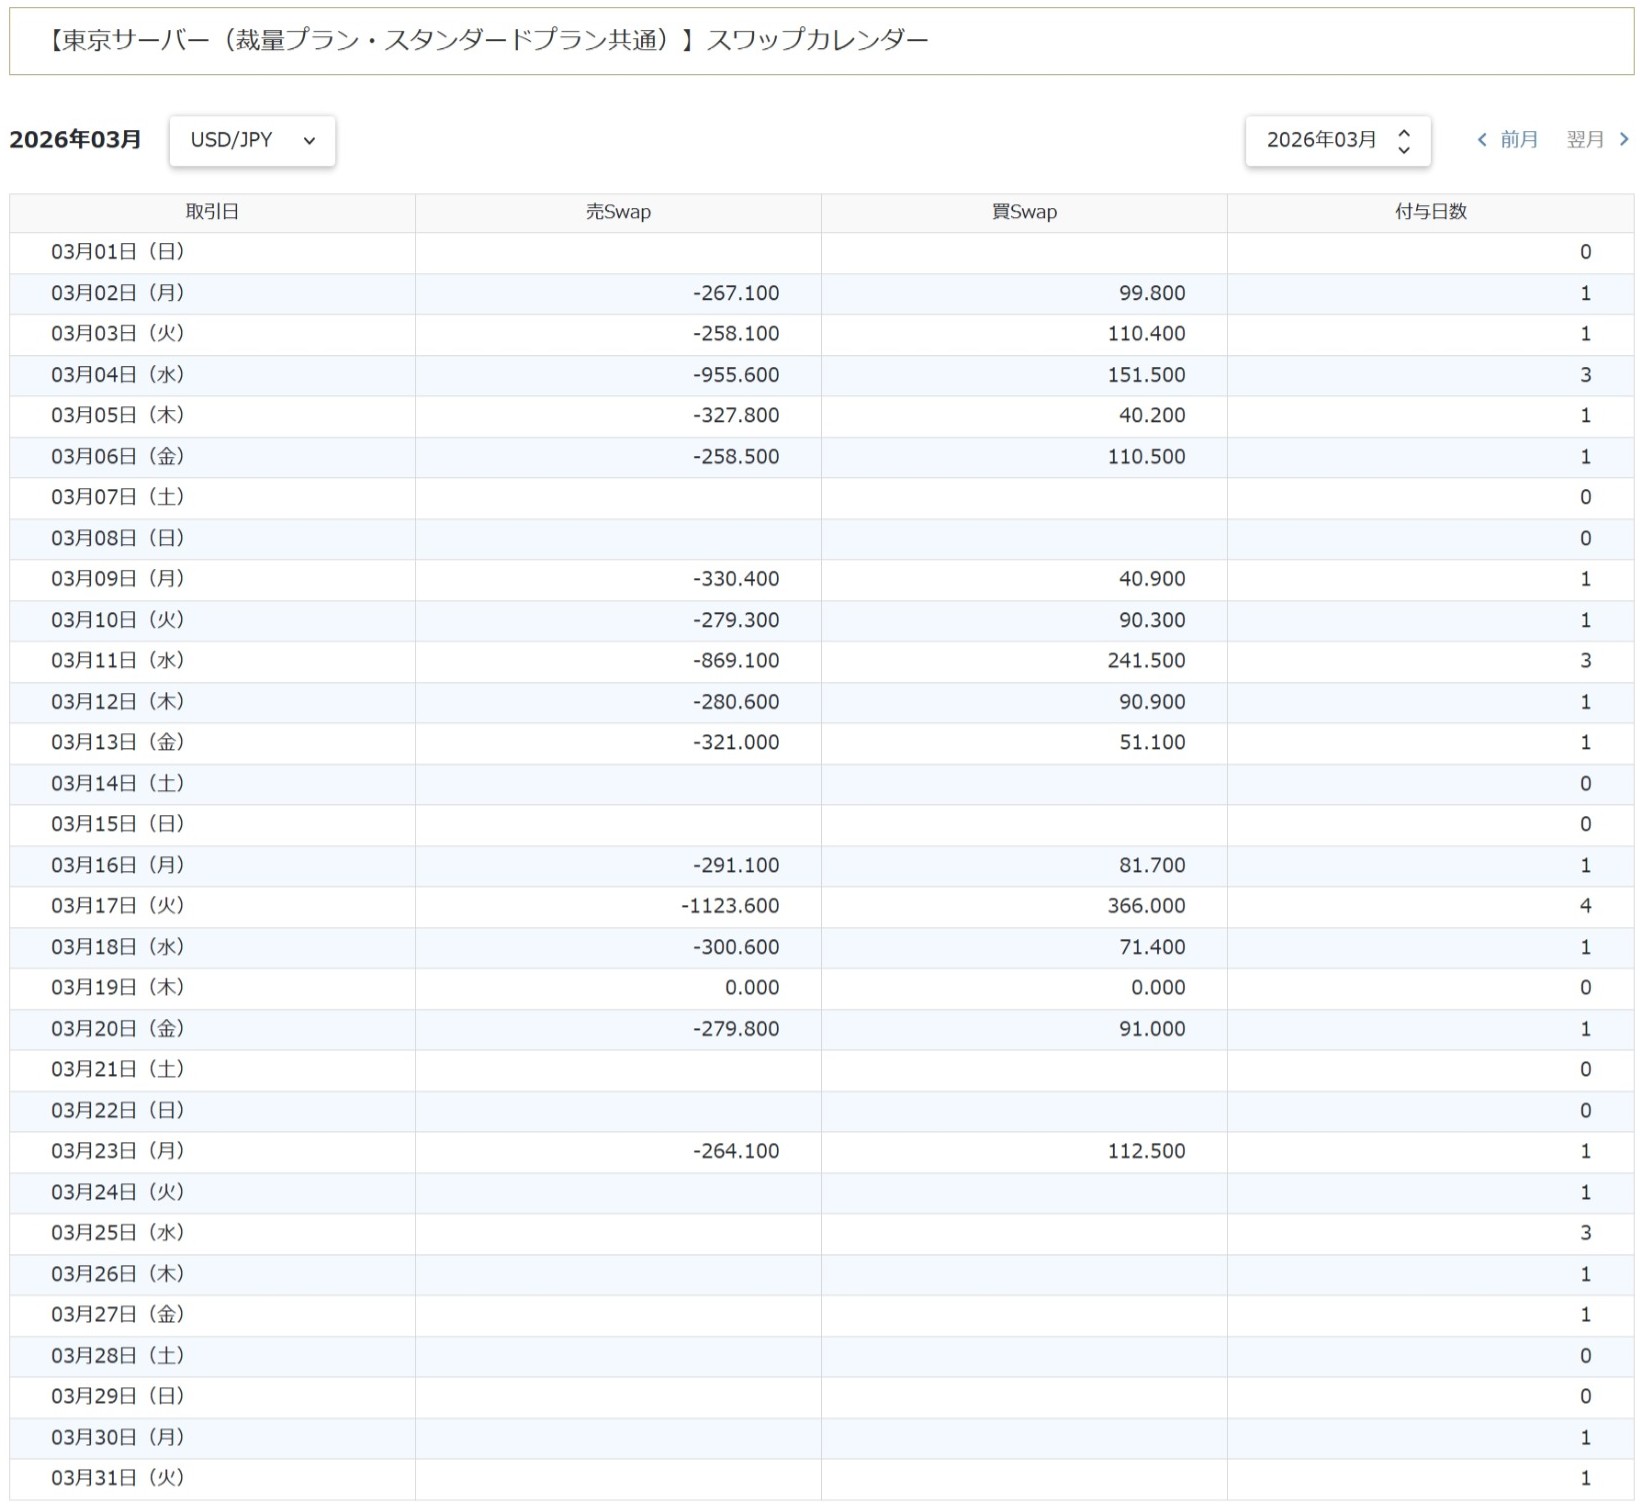Click sell swap value -264.100

736,1151
